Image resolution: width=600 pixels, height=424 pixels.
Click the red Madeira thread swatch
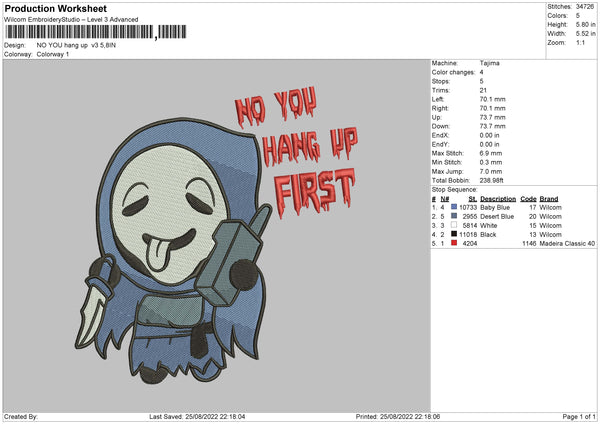pyautogui.click(x=454, y=243)
